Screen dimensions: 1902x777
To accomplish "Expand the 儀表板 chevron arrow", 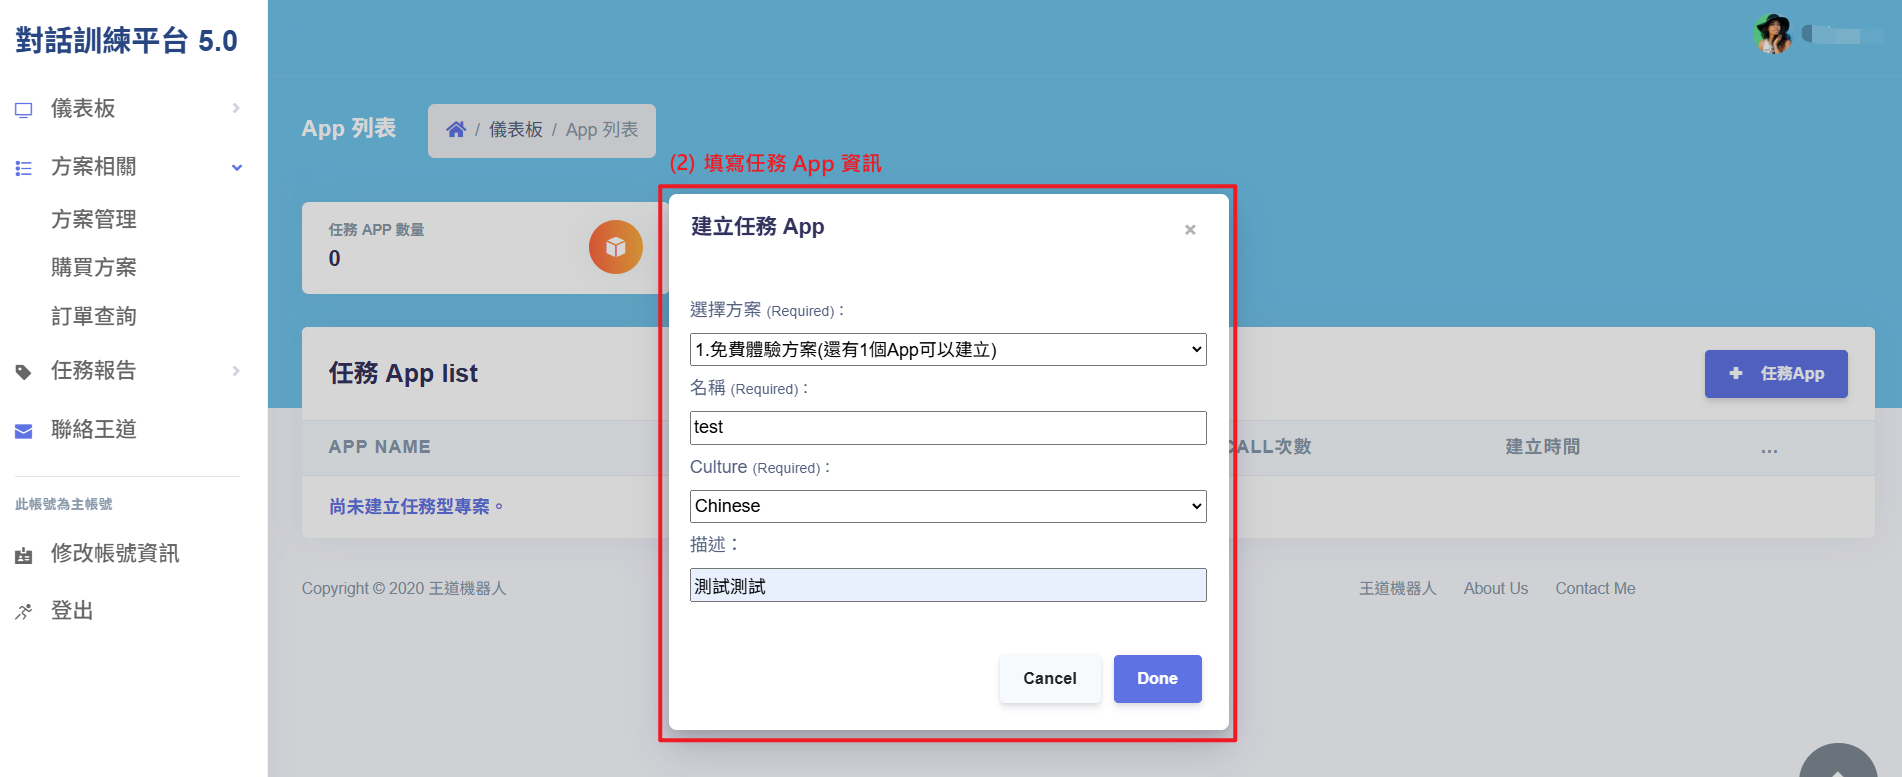I will click(x=236, y=108).
